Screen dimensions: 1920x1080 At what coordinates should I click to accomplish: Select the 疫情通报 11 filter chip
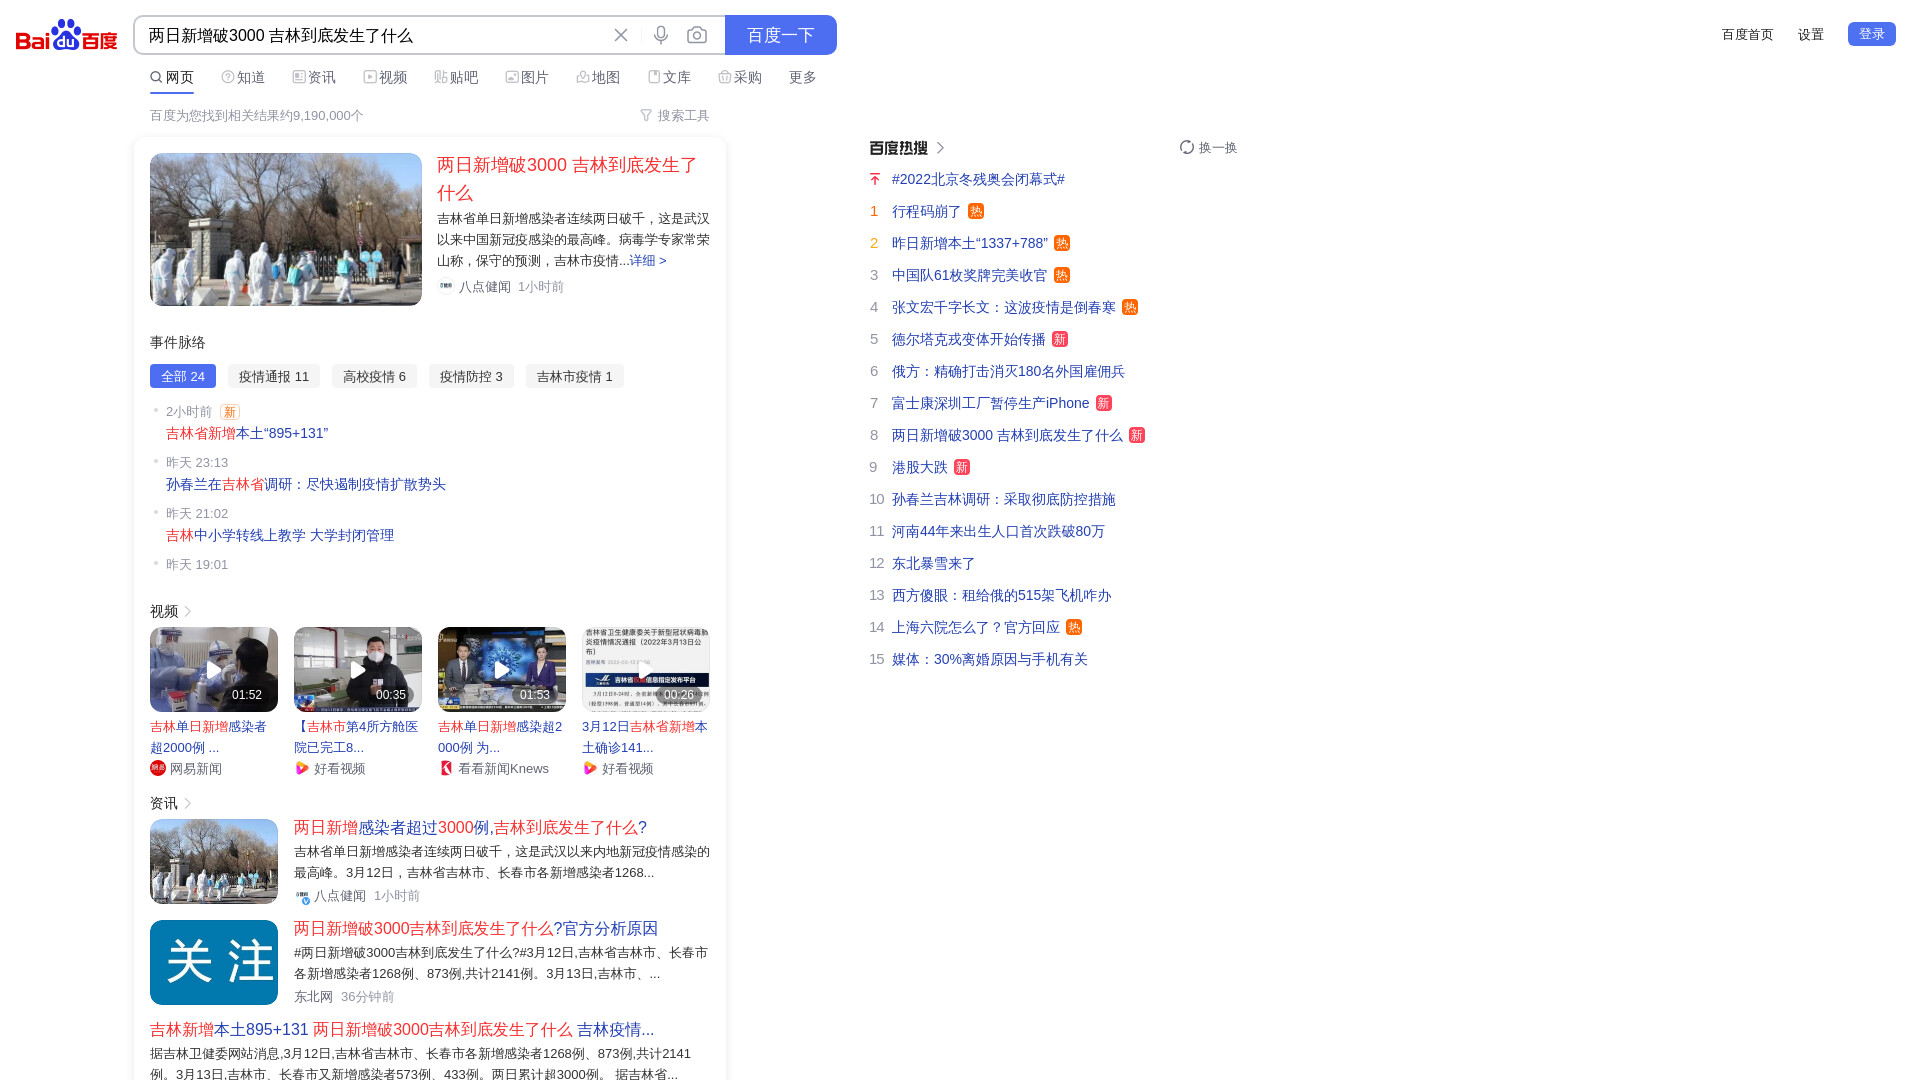pyautogui.click(x=274, y=376)
